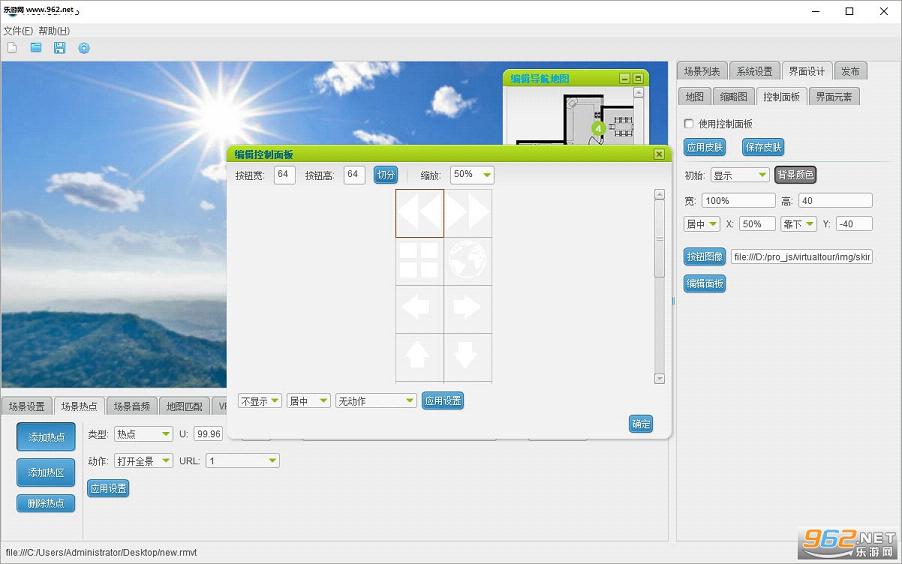Image resolution: width=902 pixels, height=564 pixels.
Task: Select the fast-forward double-right arrow tile
Action: tap(468, 213)
